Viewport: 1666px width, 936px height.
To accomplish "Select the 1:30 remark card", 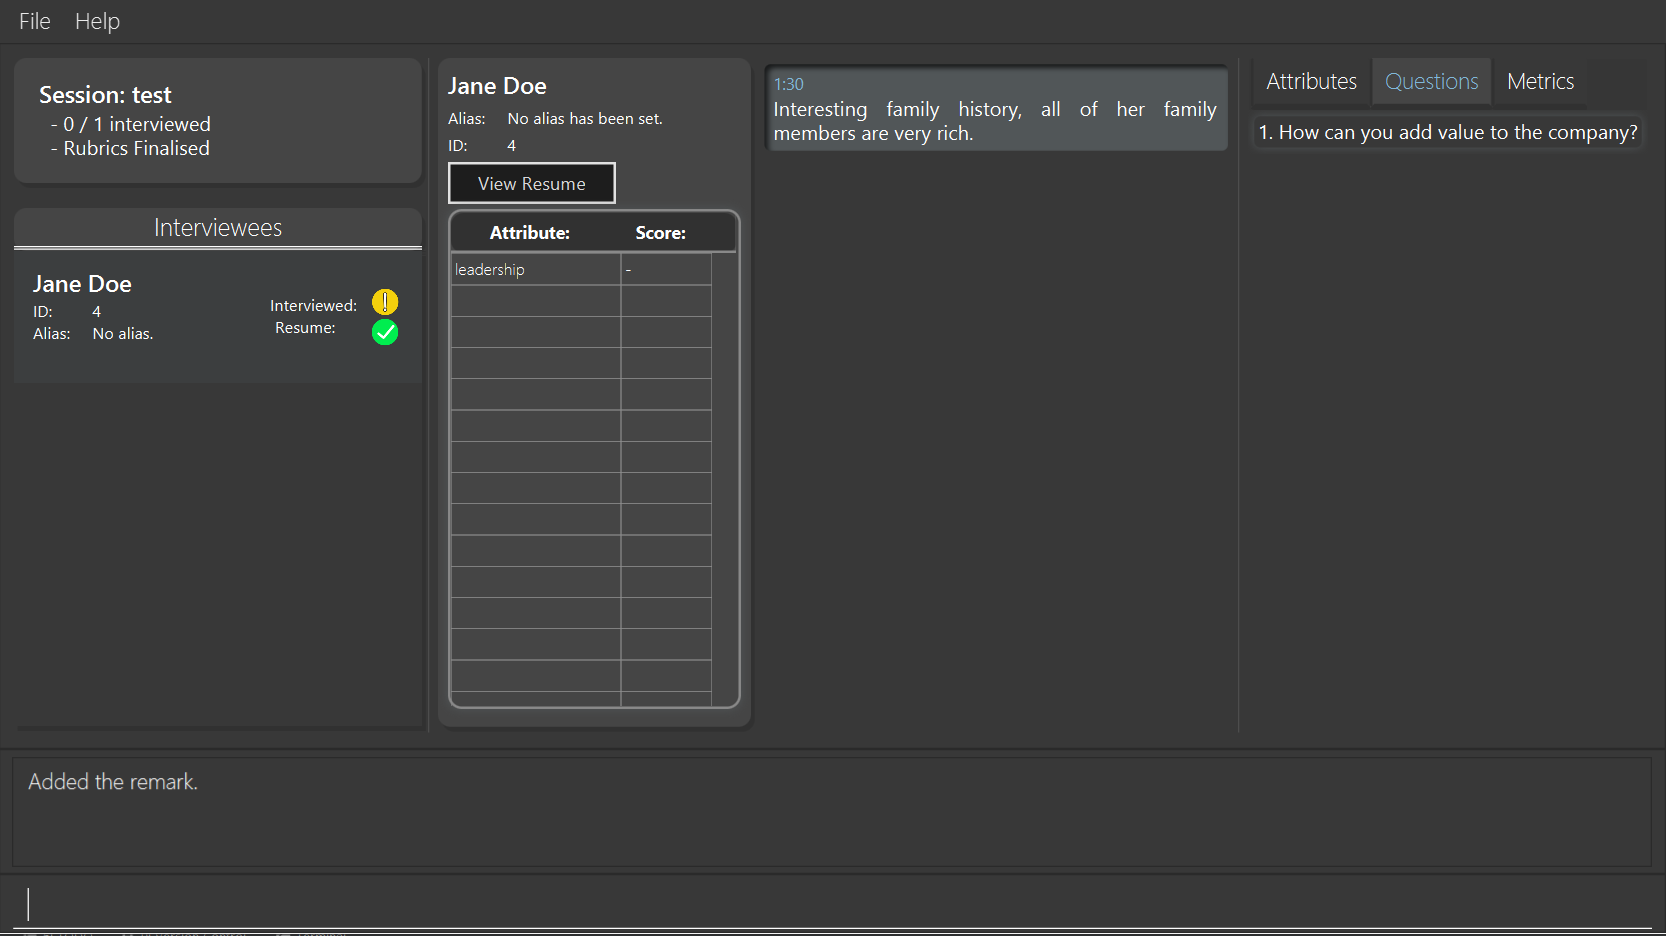I will tap(996, 109).
